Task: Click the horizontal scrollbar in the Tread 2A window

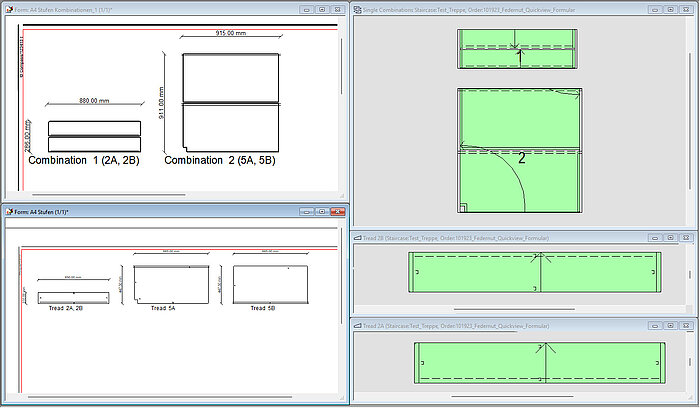Action: (512, 396)
